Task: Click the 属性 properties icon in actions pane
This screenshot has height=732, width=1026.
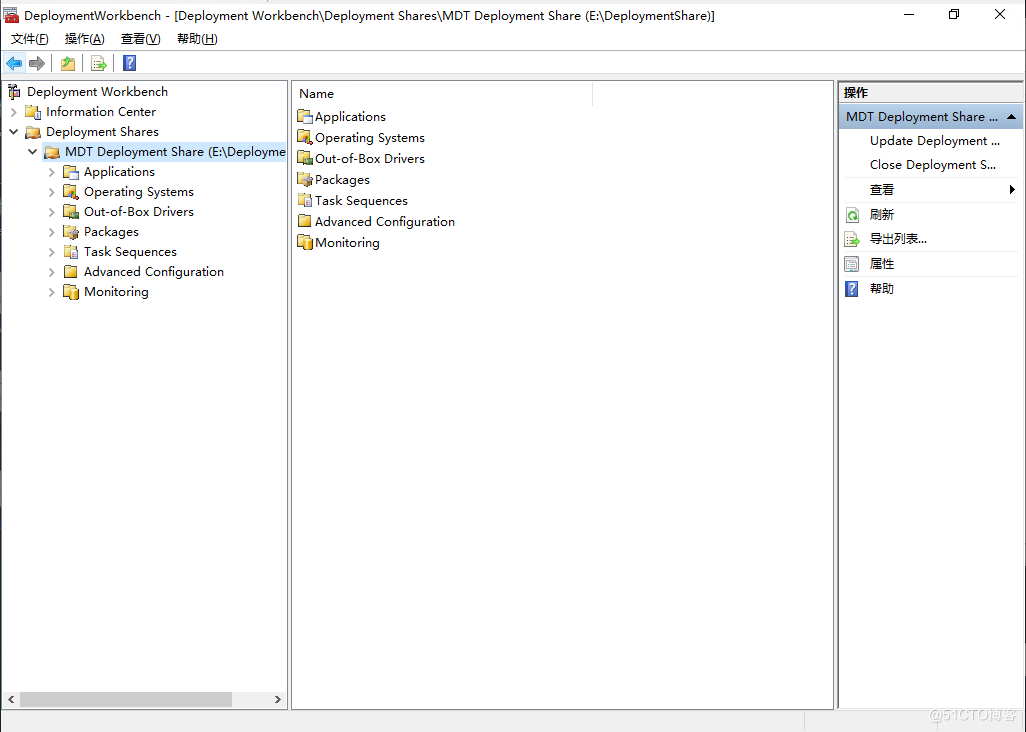Action: click(x=852, y=264)
